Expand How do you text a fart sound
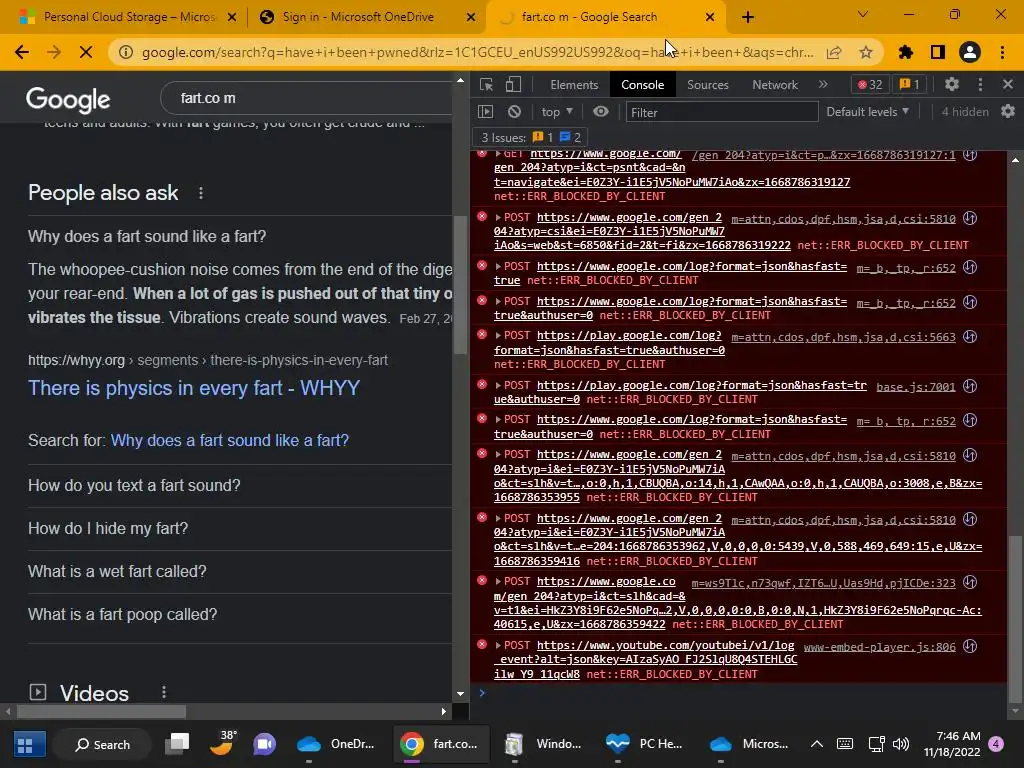The height and width of the screenshot is (768, 1024). tap(240, 485)
